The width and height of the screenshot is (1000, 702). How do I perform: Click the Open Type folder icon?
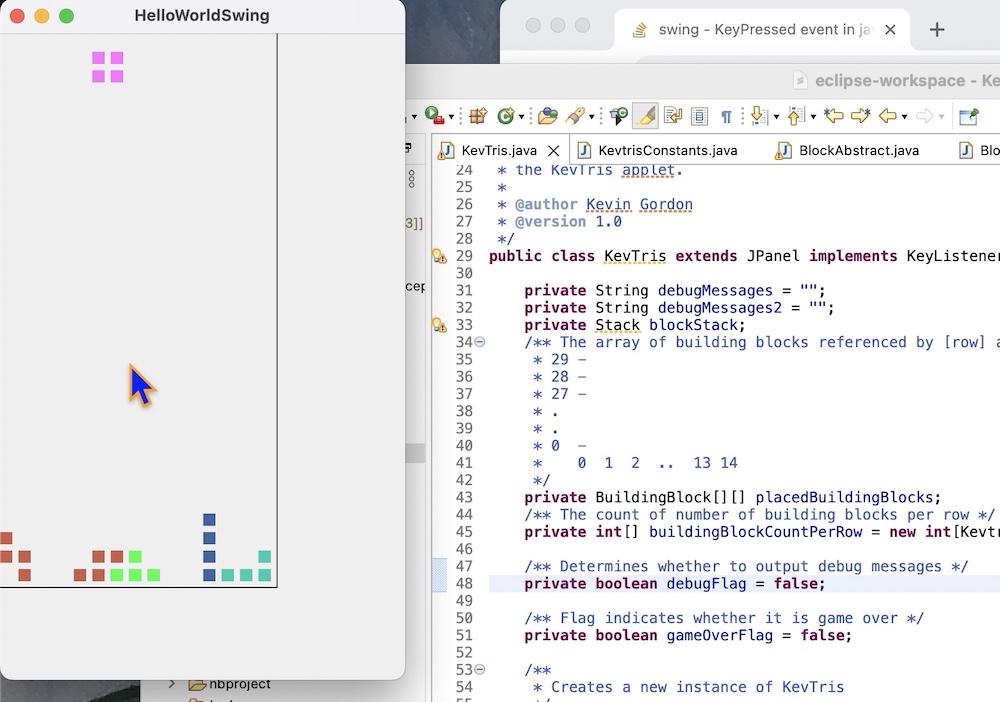pyautogui.click(x=546, y=116)
